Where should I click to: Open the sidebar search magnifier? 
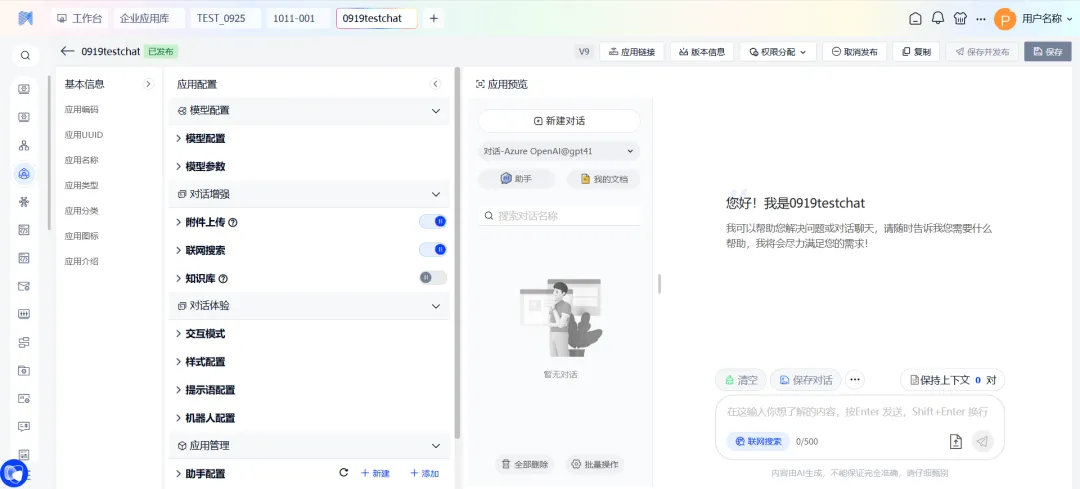click(x=25, y=56)
